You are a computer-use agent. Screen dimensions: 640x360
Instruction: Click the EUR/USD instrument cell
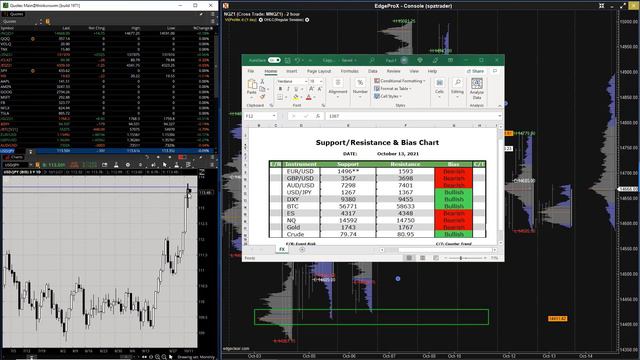click(300, 171)
